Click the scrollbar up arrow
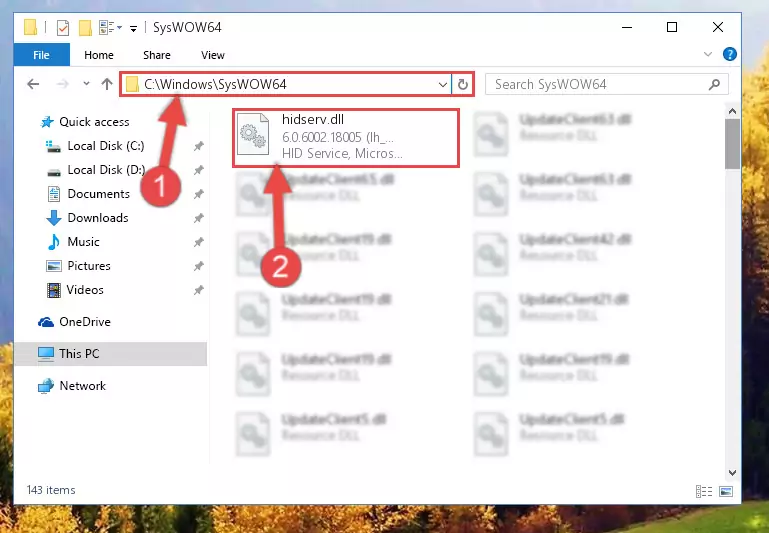 pyautogui.click(x=732, y=111)
